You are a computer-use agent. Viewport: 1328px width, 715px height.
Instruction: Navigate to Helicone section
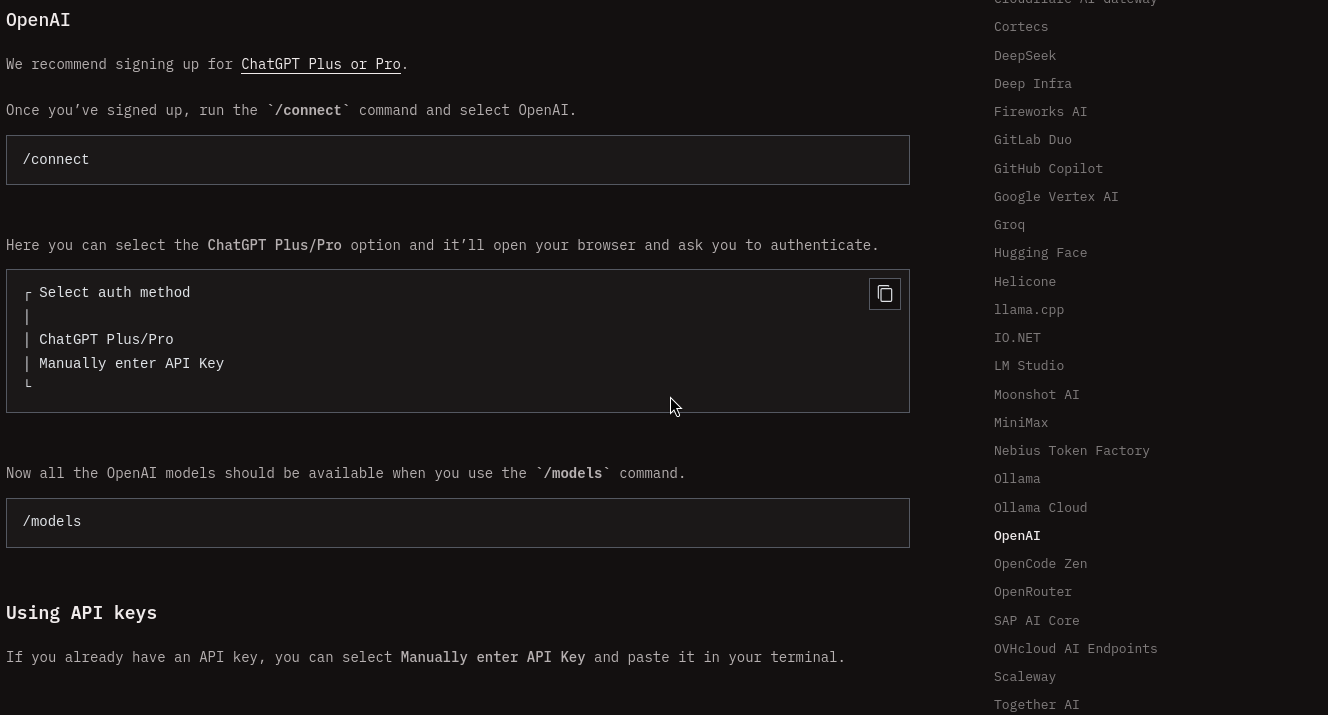1025,282
